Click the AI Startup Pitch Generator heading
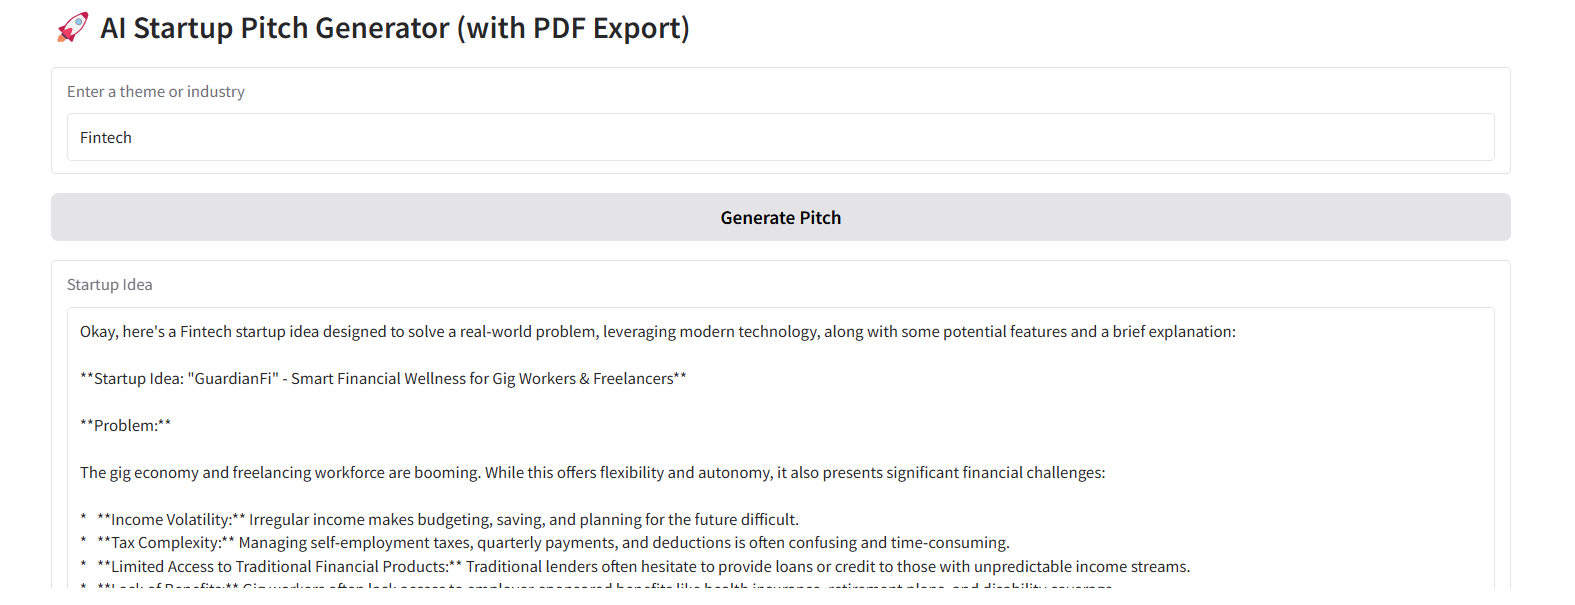The height and width of the screenshot is (605, 1575). (394, 28)
